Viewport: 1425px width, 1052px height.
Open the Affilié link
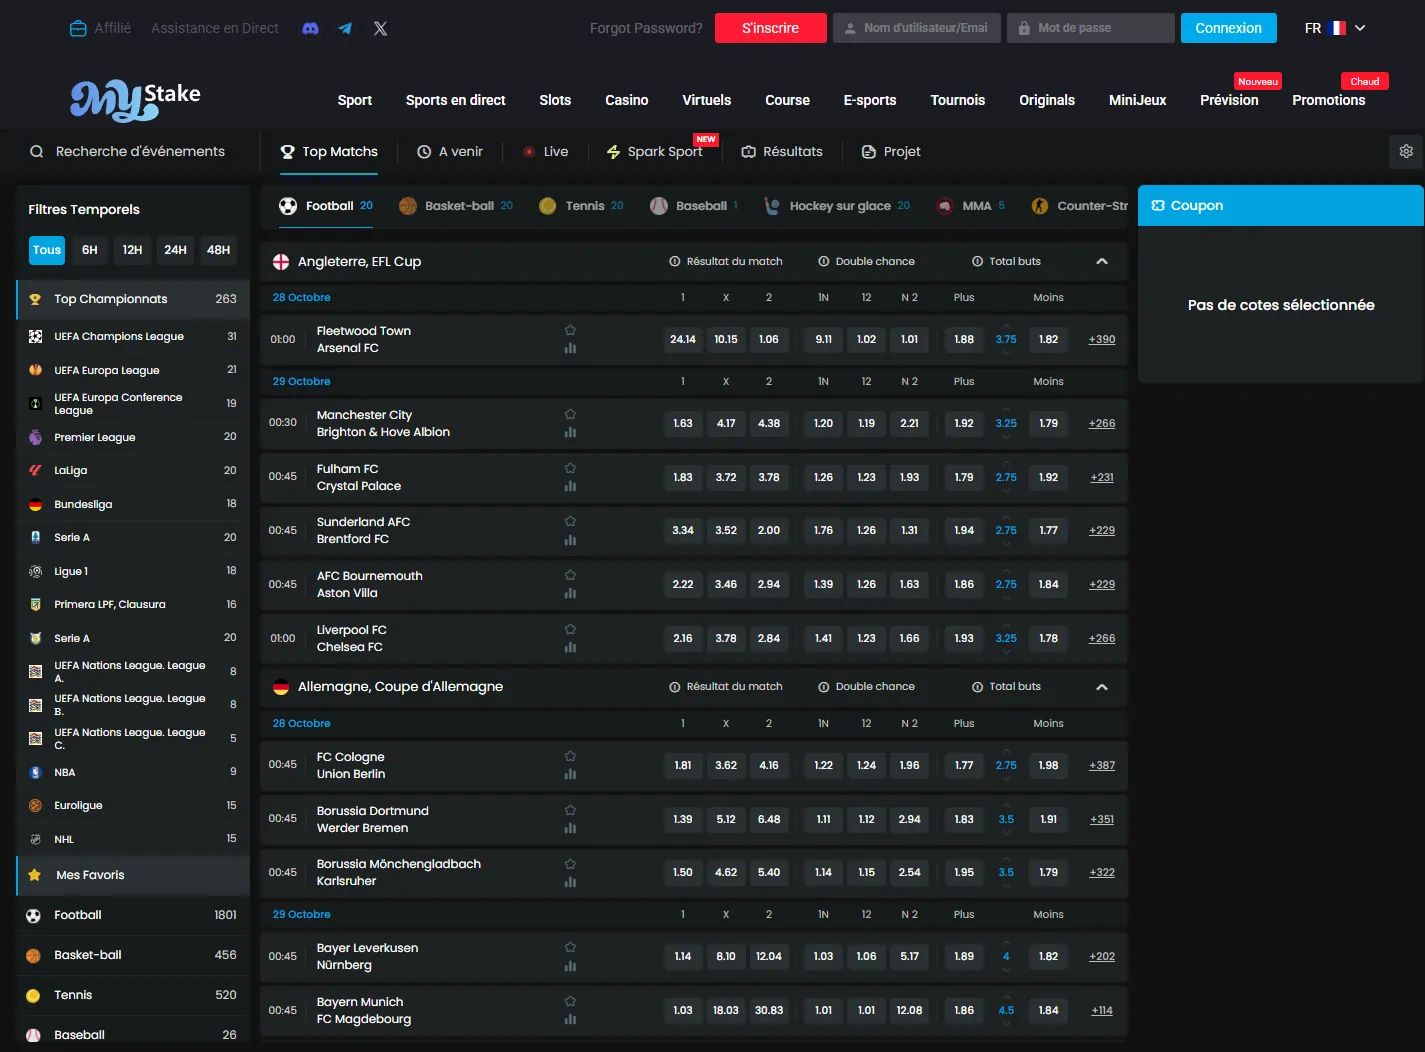(101, 28)
